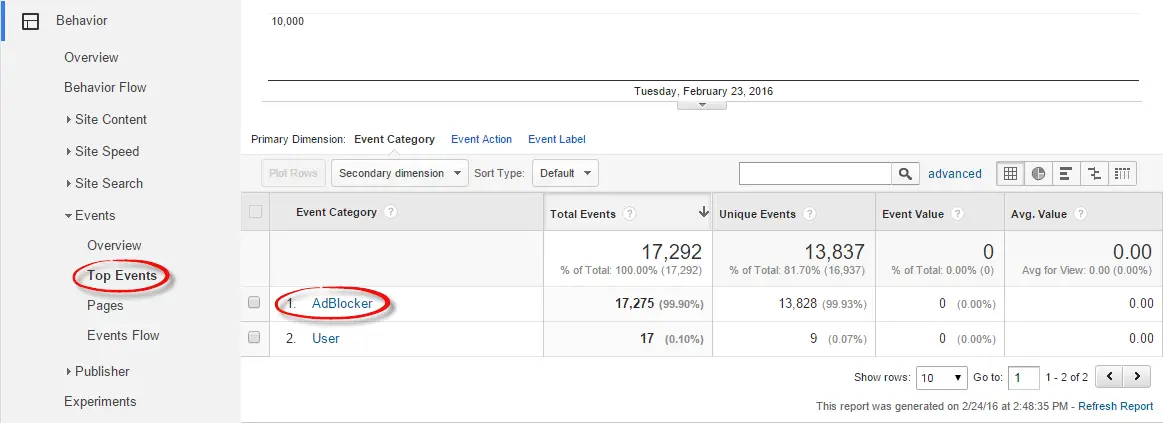1163x423 pixels.
Task: Select the pivot table view icon
Action: [1122, 173]
